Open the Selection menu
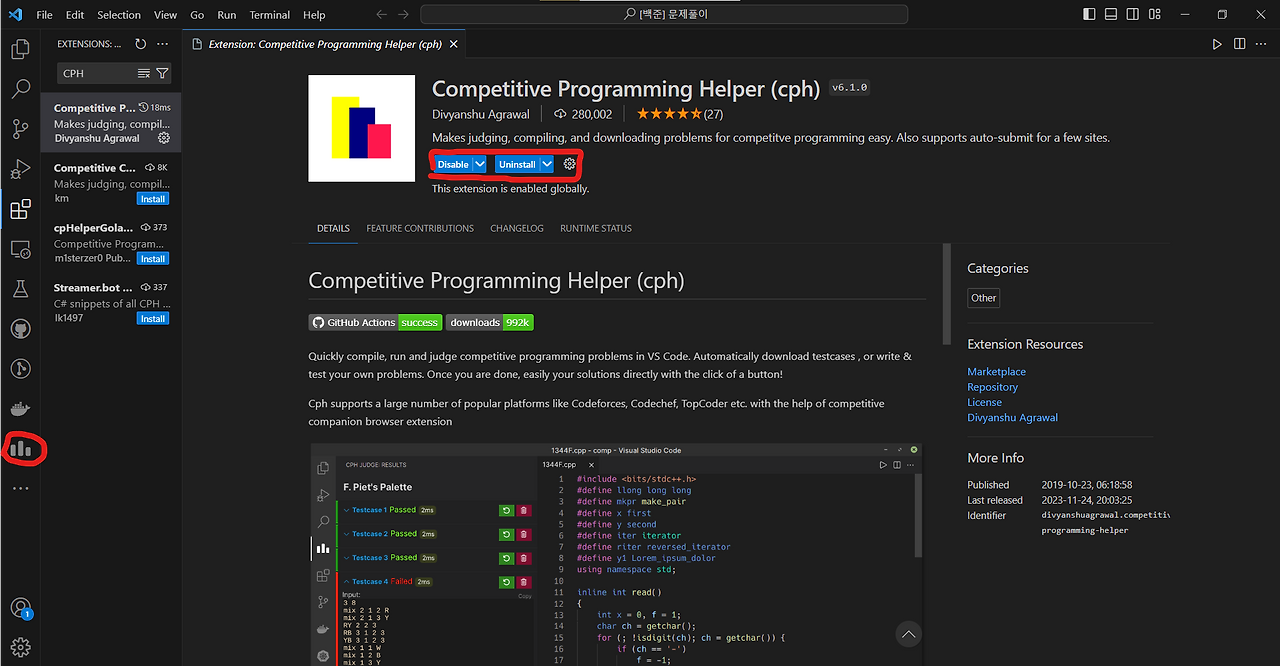This screenshot has width=1280, height=666. click(119, 15)
